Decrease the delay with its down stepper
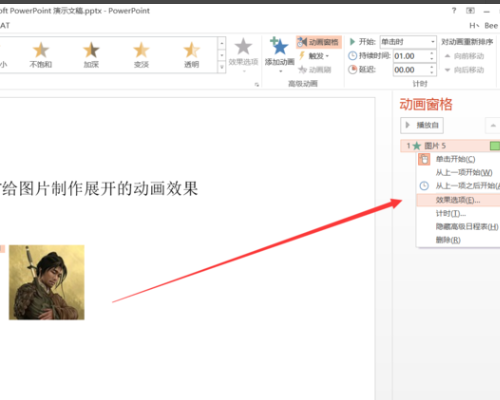 [432, 73]
